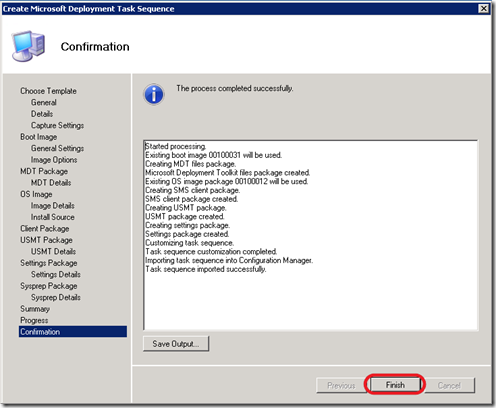Select Sysprep Details step
Screen dimensions: 496x408
pyautogui.click(x=56, y=297)
